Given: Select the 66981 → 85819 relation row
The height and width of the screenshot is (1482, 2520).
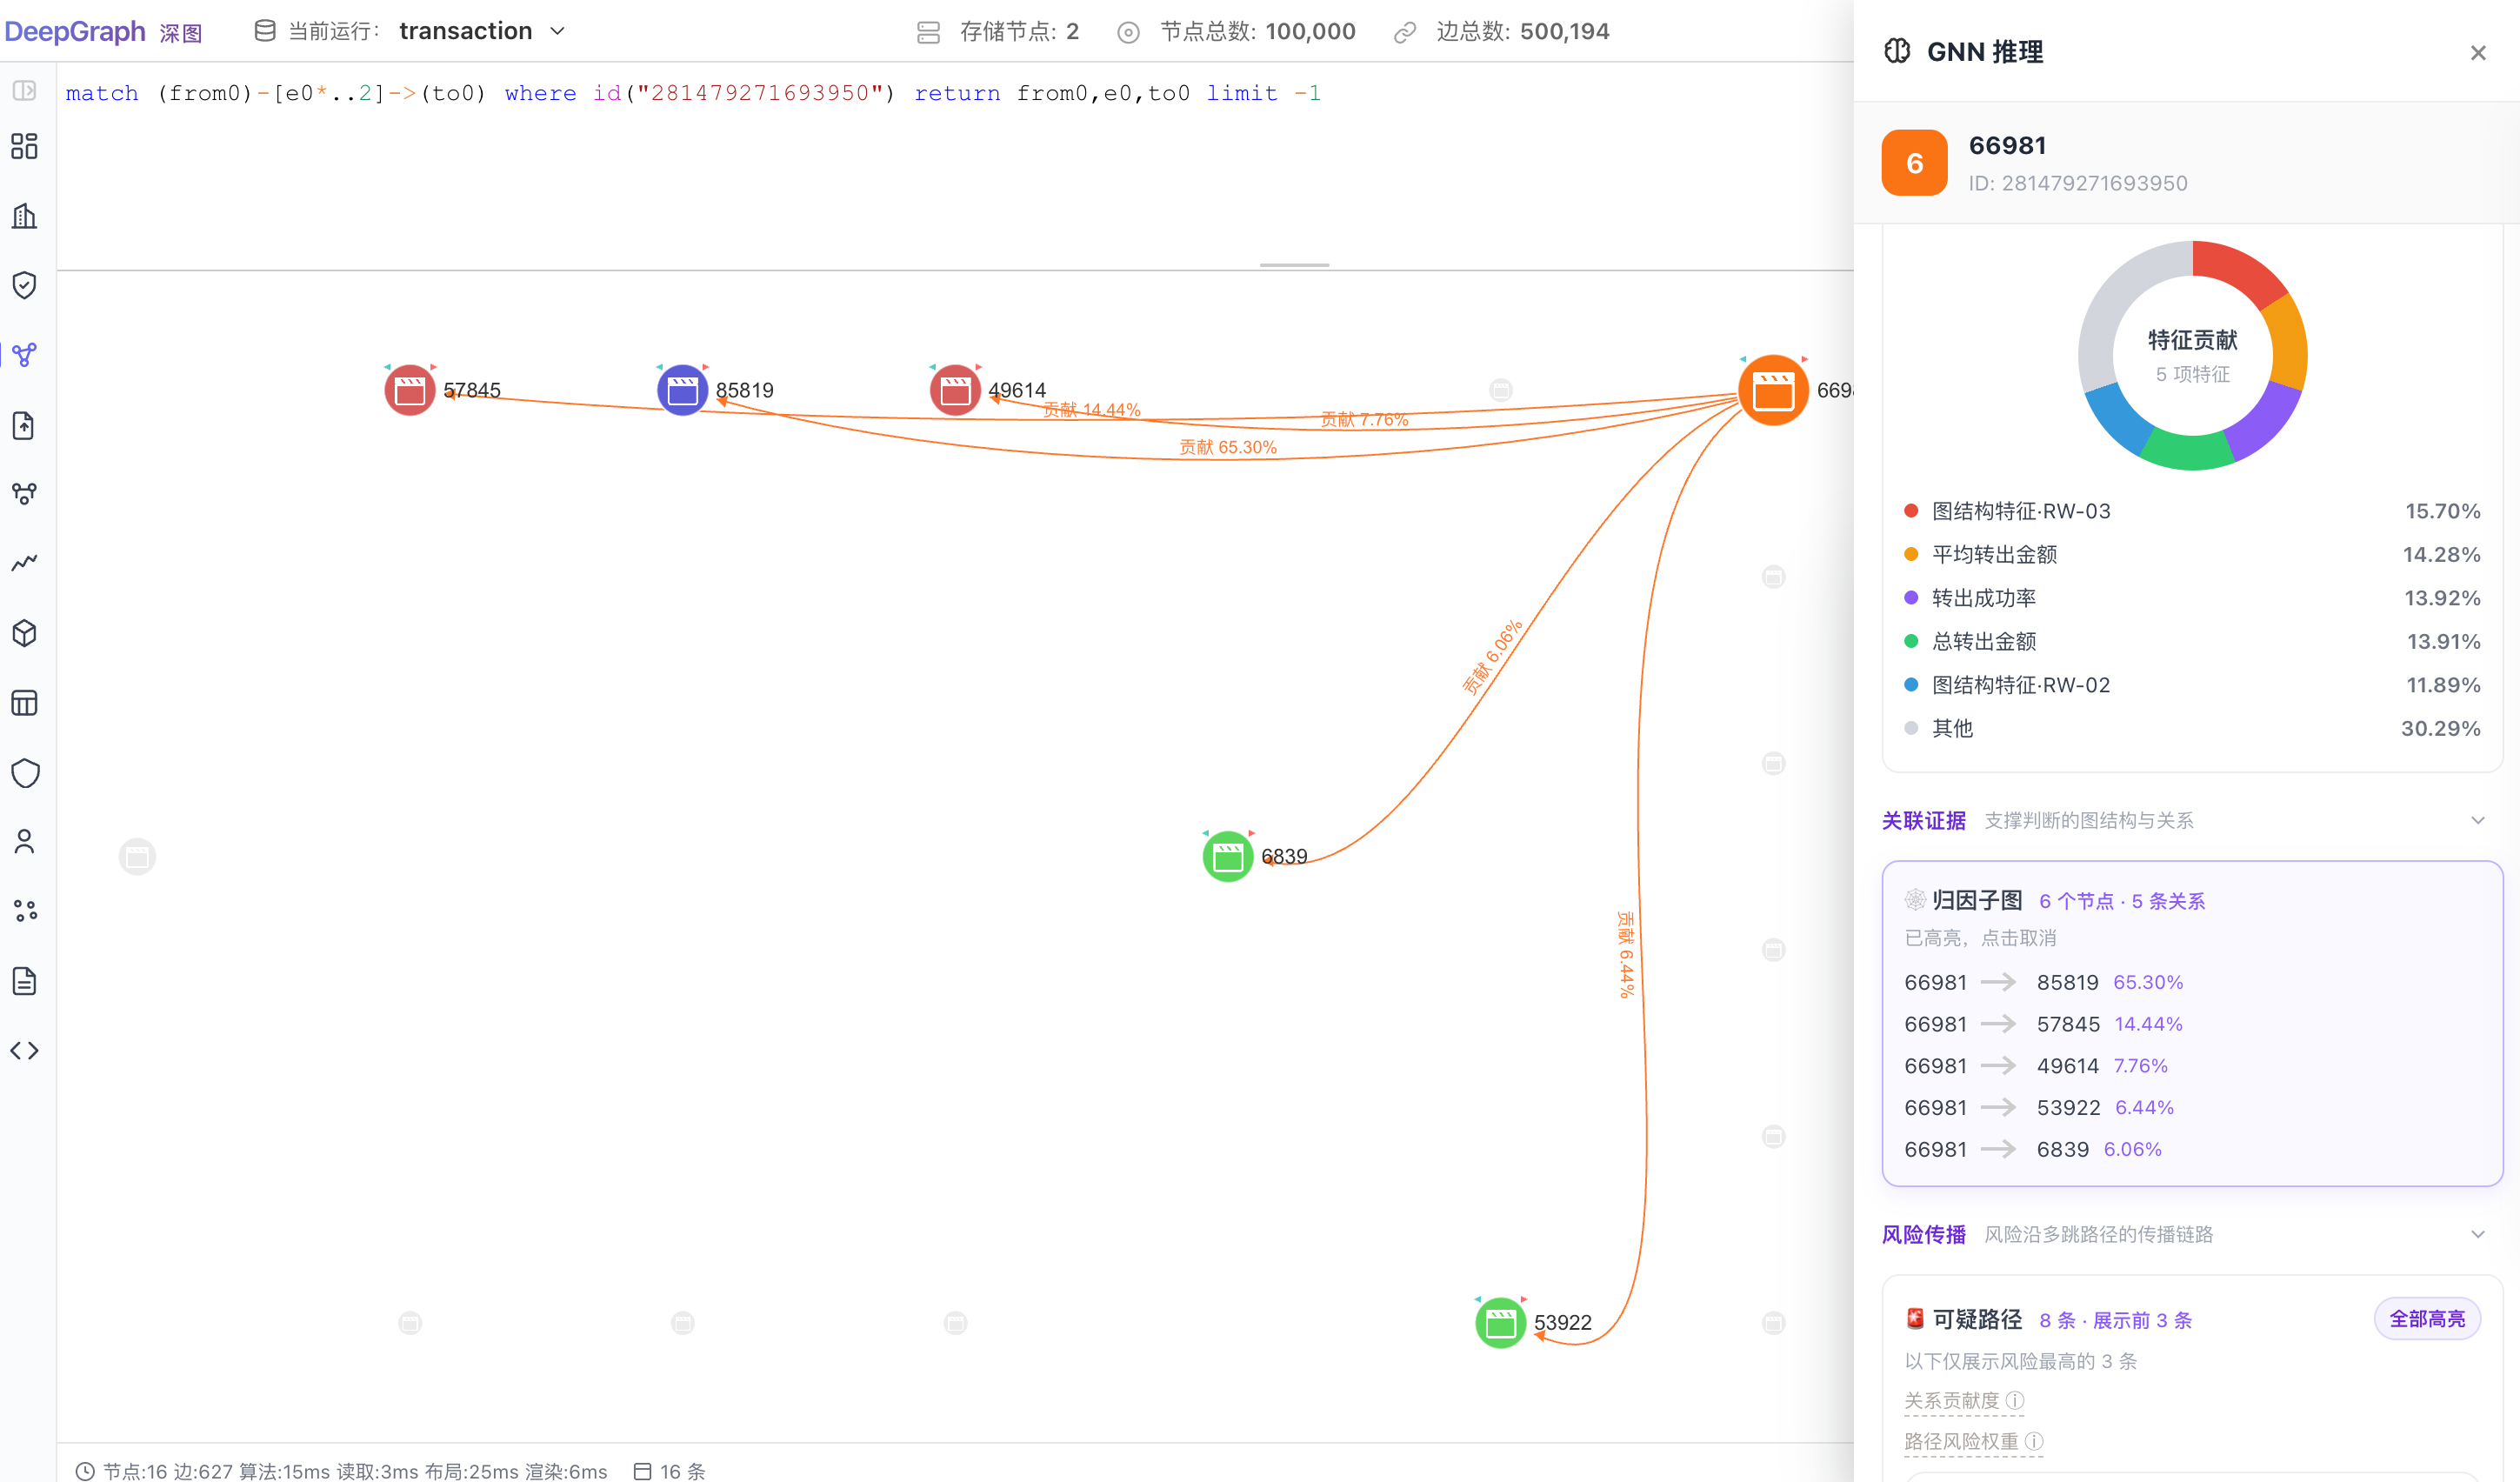Looking at the screenshot, I should click(x=2044, y=982).
